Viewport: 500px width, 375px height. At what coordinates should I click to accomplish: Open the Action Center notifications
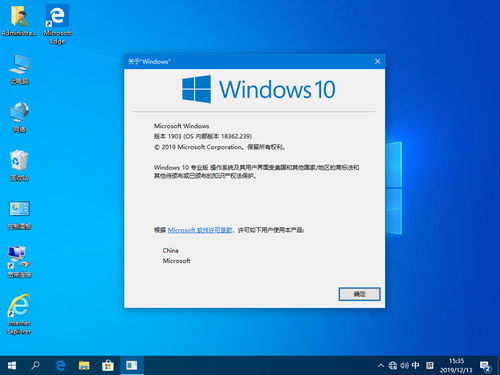click(485, 366)
